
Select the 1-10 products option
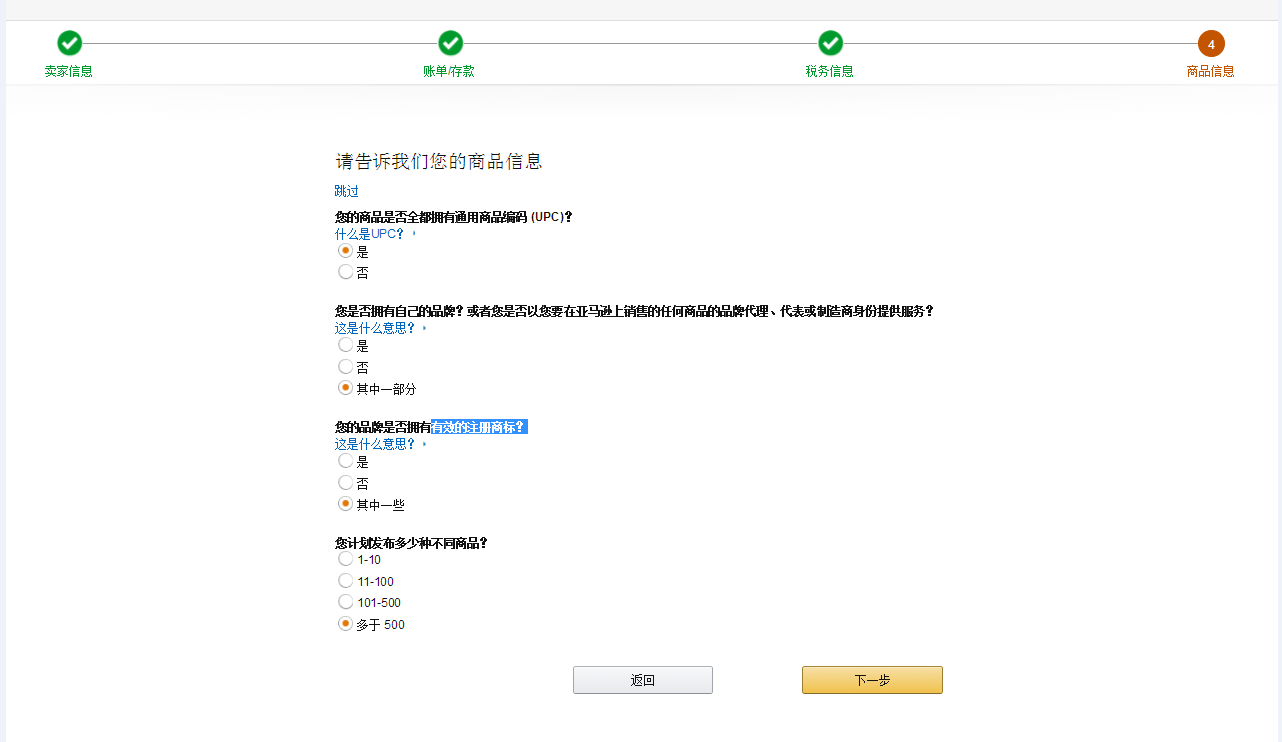(346, 559)
